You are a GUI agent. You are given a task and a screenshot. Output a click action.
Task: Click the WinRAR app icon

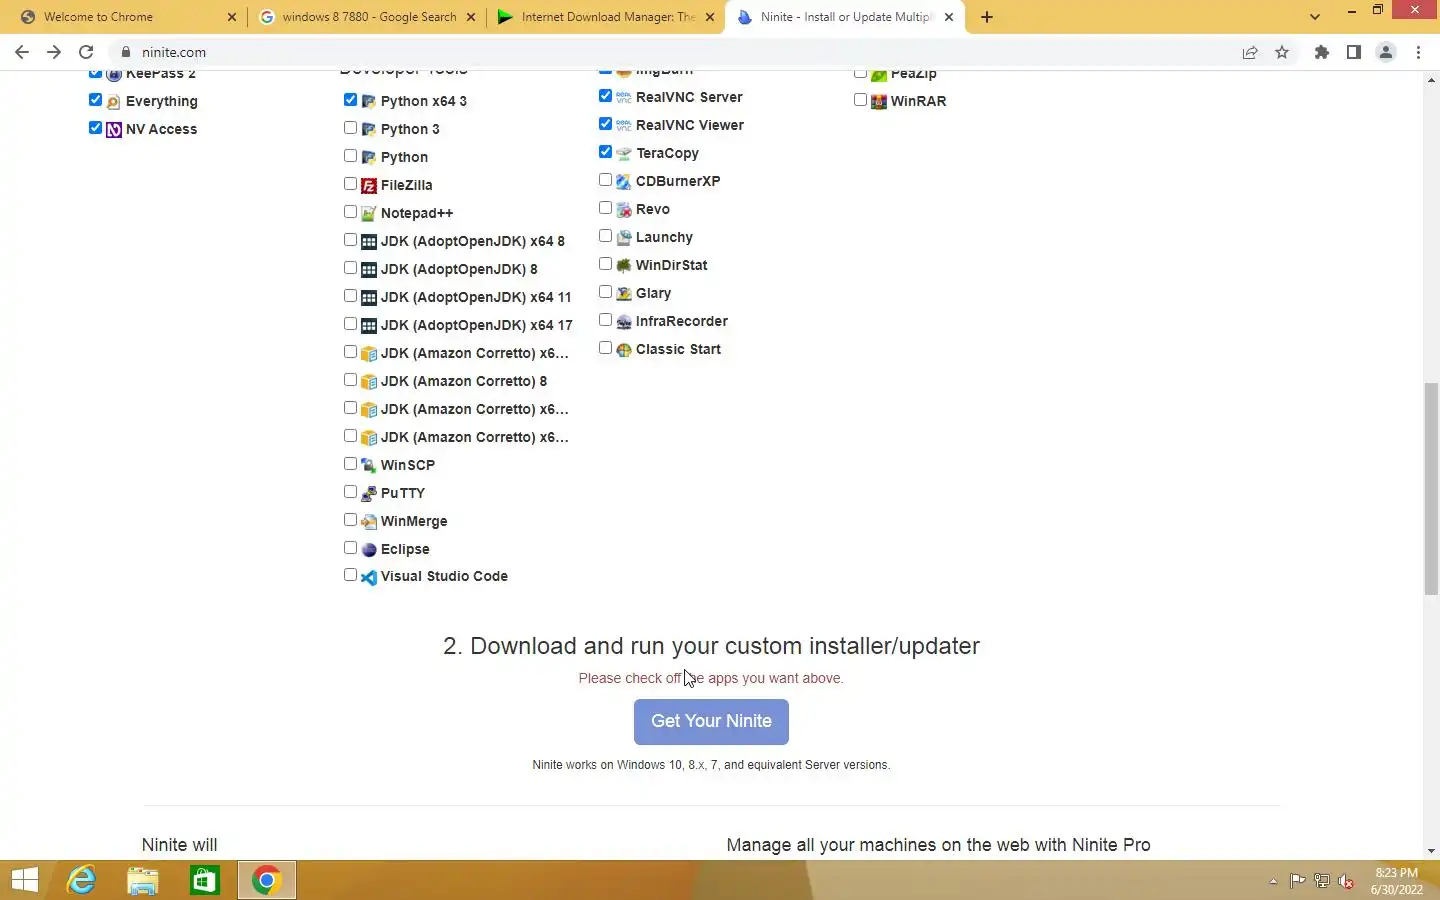879,101
